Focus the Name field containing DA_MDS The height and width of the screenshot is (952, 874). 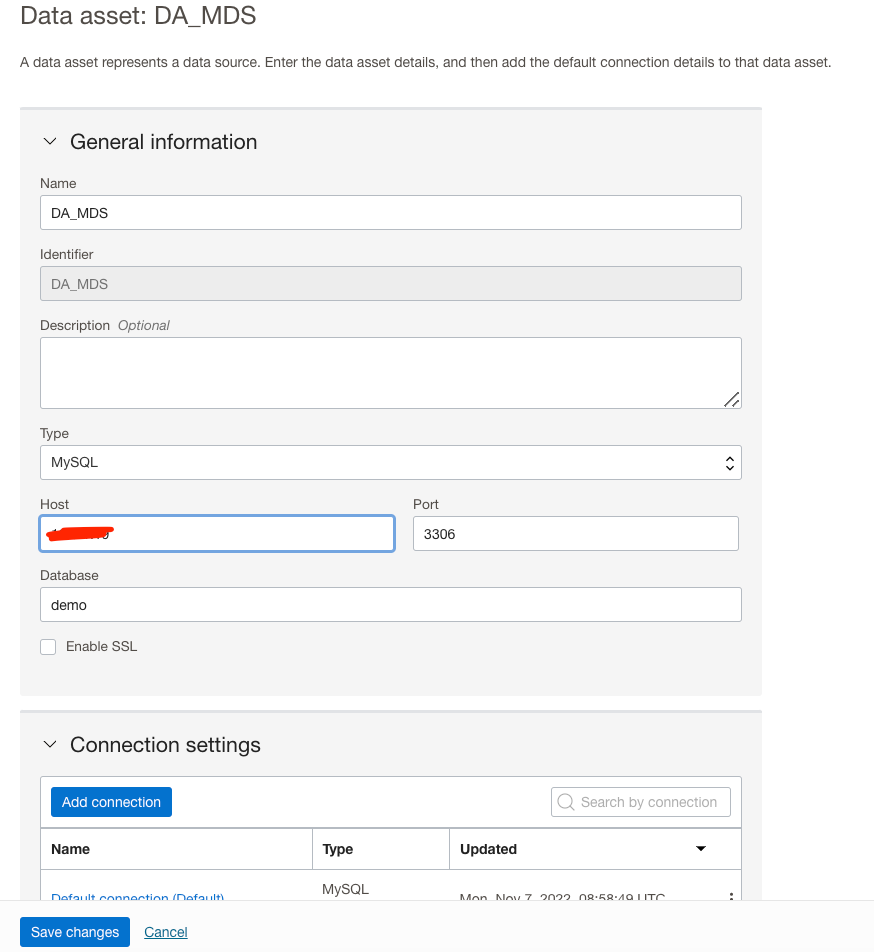tap(390, 213)
